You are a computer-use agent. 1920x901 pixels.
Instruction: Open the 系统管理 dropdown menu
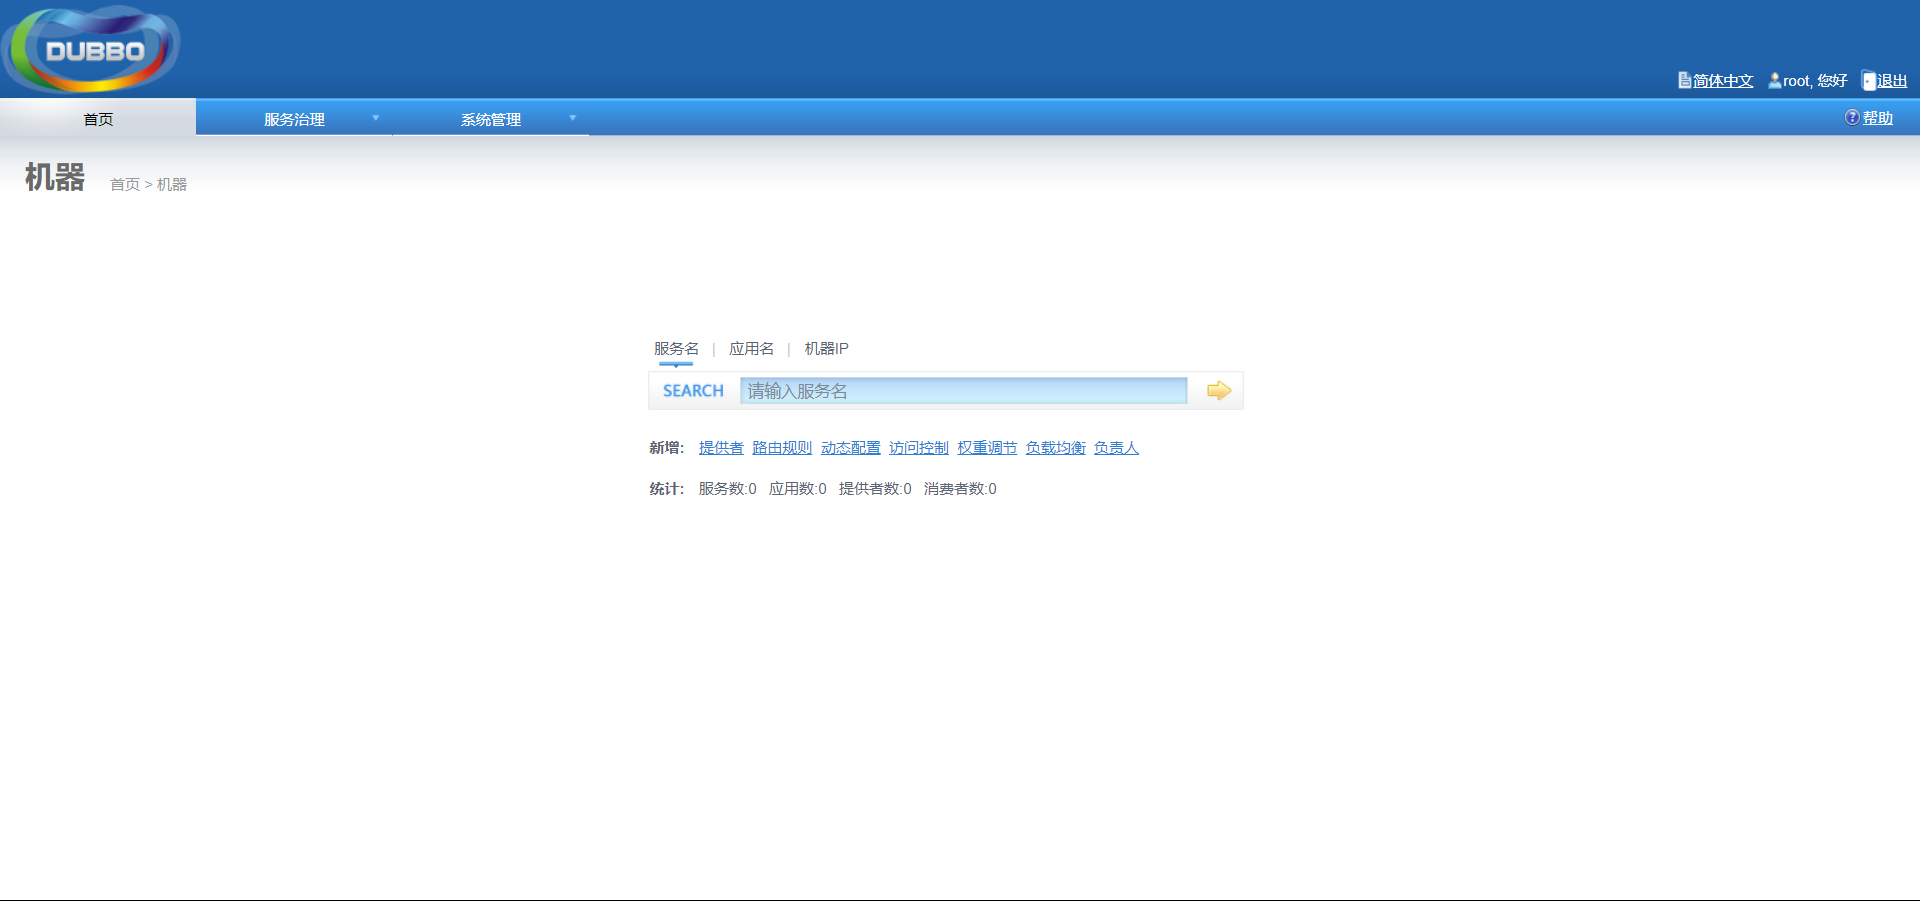pos(490,118)
